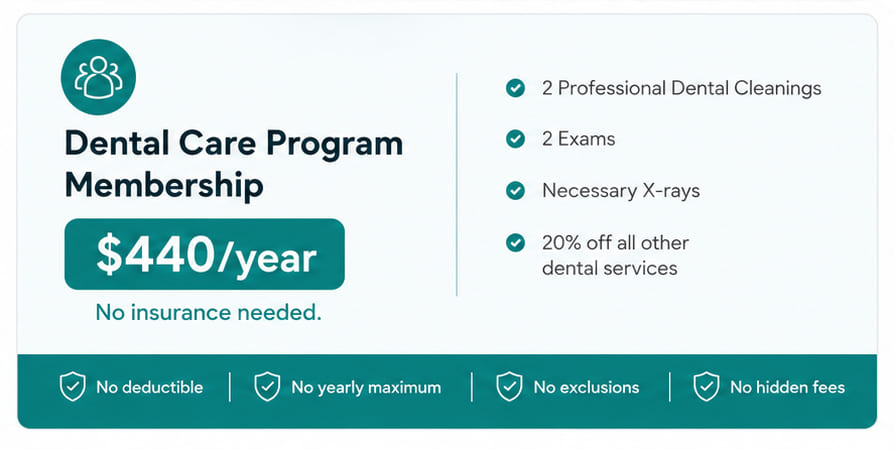Click the No deductible label
The width and height of the screenshot is (895, 450).
[150, 387]
